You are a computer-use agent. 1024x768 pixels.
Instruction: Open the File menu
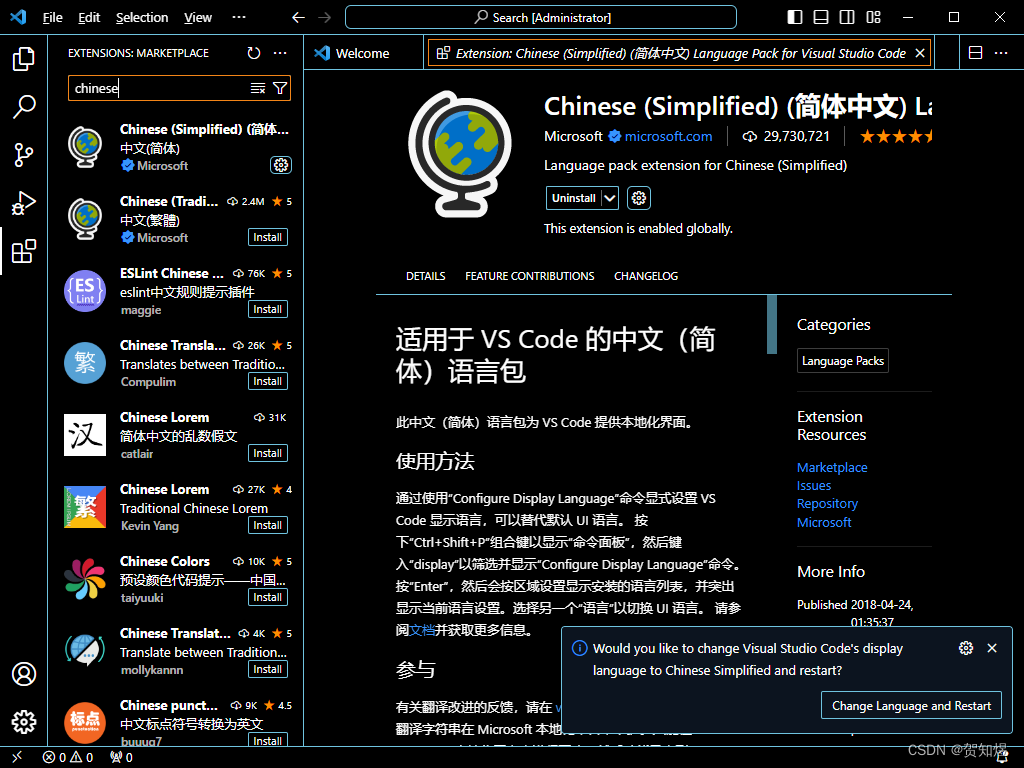[x=53, y=18]
